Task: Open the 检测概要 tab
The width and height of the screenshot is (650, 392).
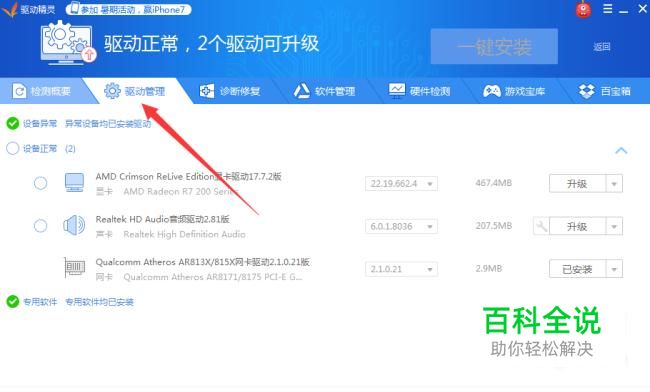Action: point(41,91)
